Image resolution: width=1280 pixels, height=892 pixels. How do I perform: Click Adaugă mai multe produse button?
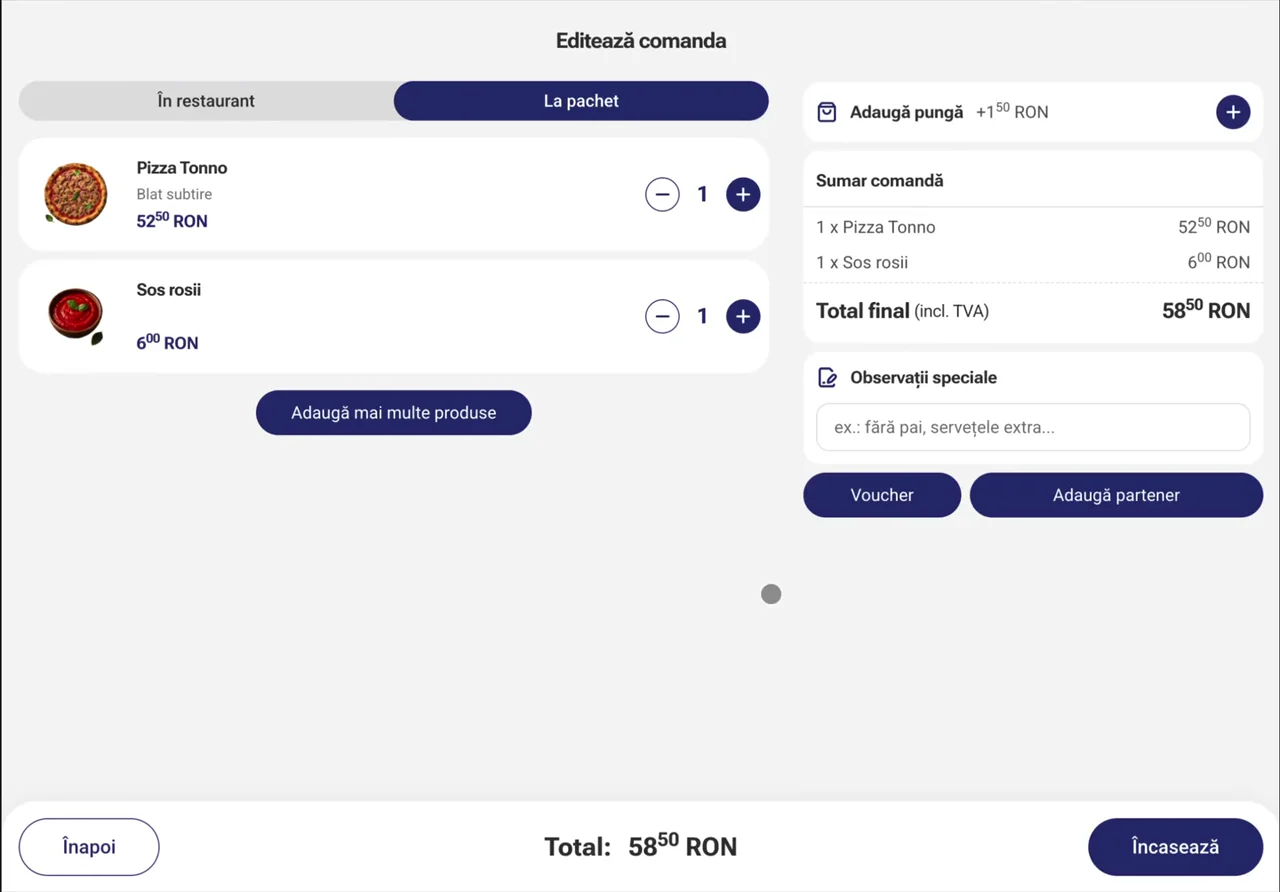pyautogui.click(x=394, y=413)
